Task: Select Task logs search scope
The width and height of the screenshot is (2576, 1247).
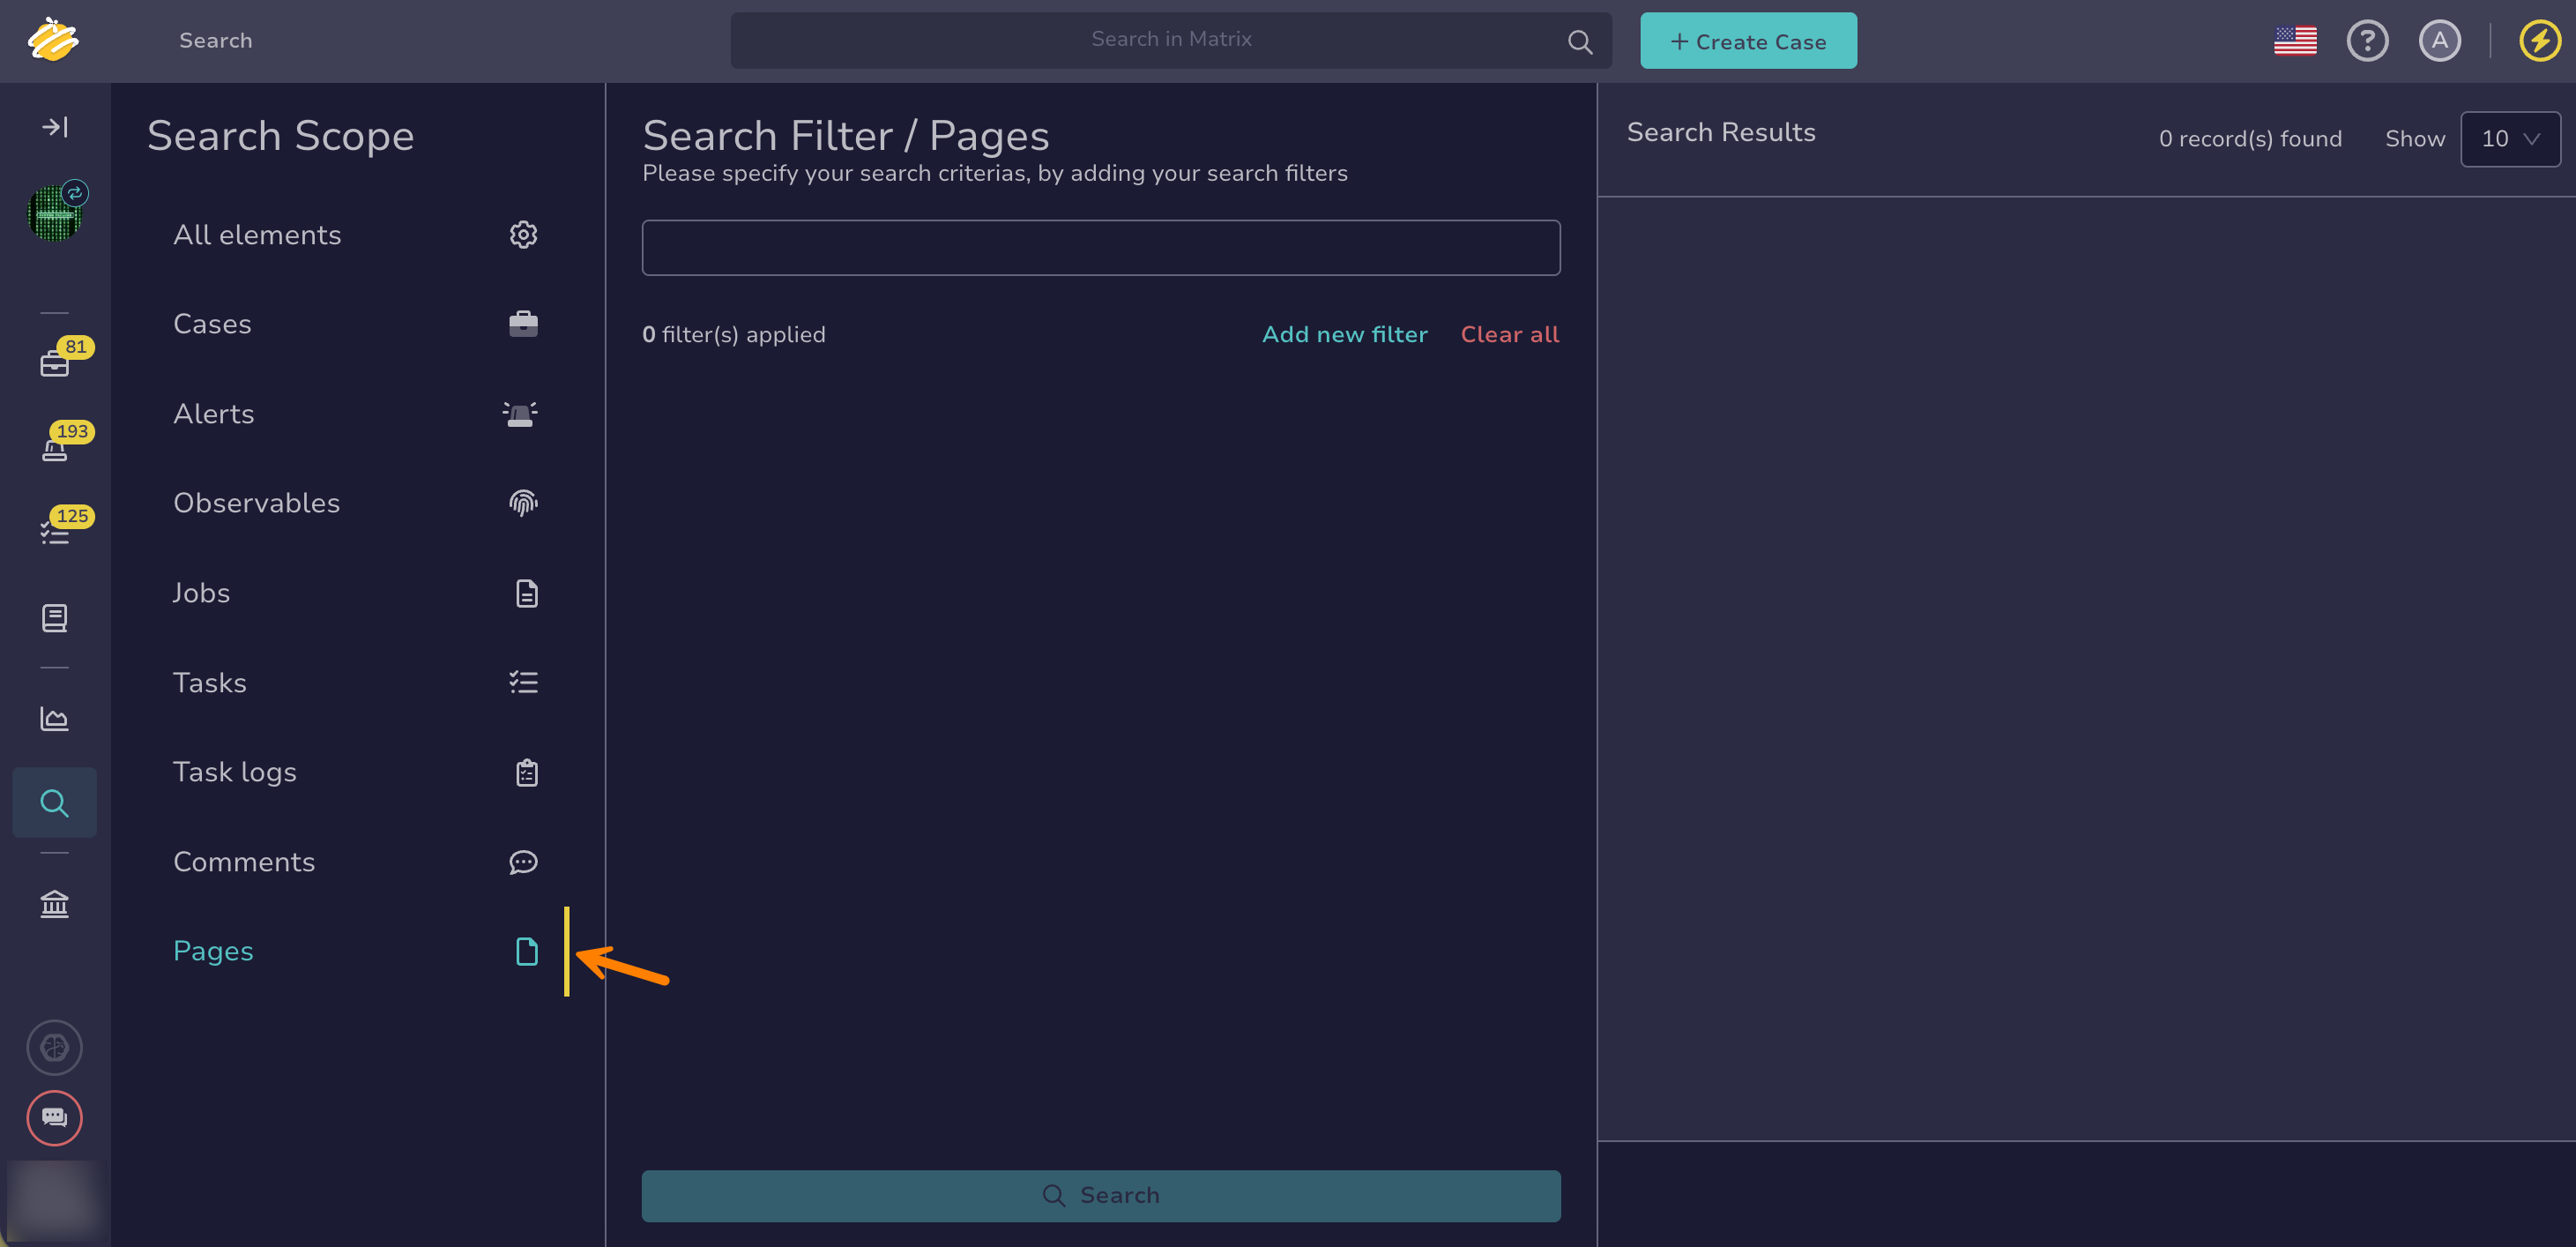Action: tap(357, 772)
